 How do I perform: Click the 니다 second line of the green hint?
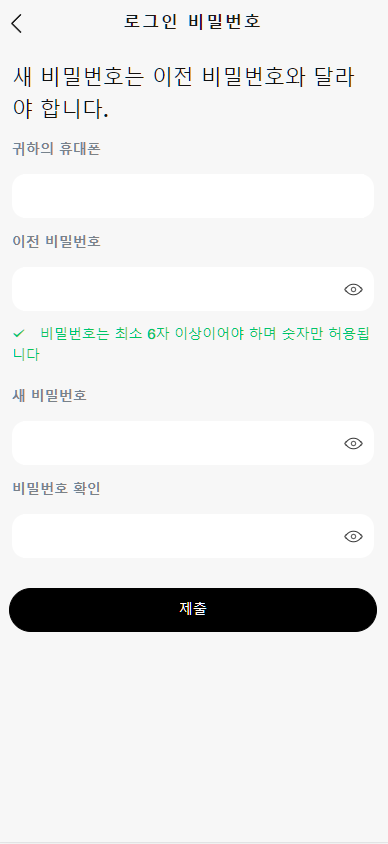[26, 355]
